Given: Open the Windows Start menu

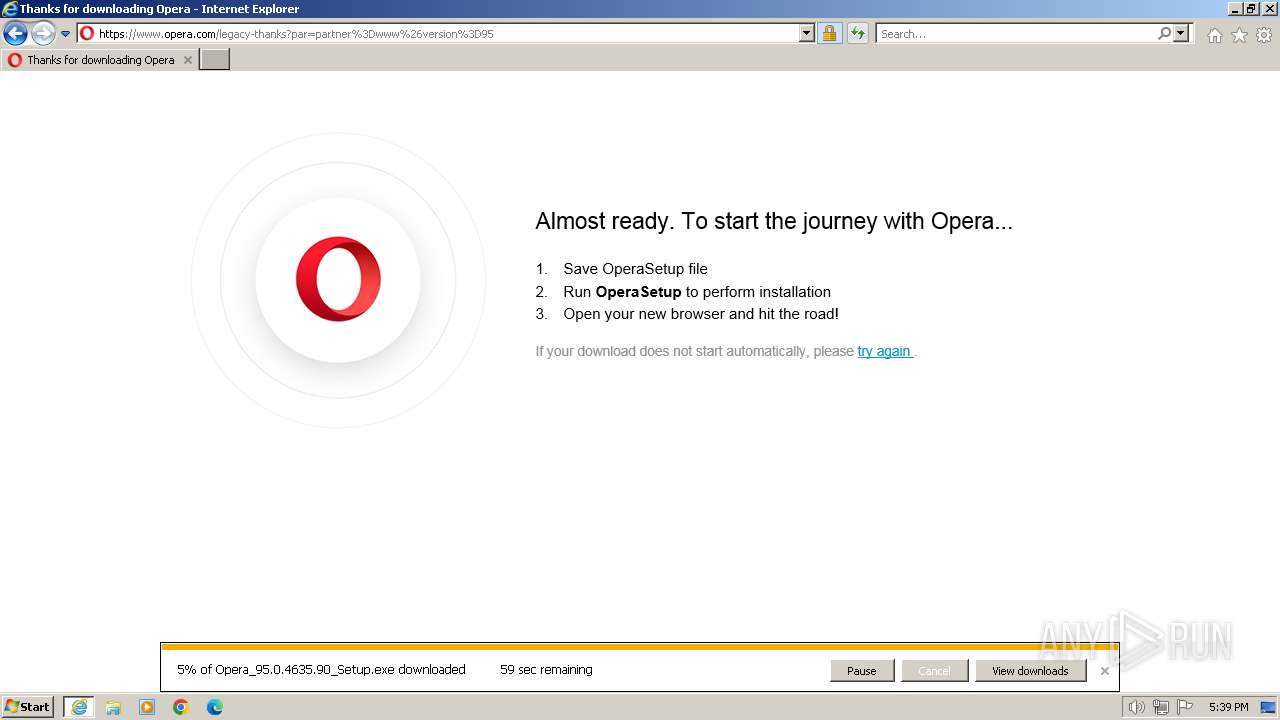Looking at the screenshot, I should pyautogui.click(x=28, y=707).
